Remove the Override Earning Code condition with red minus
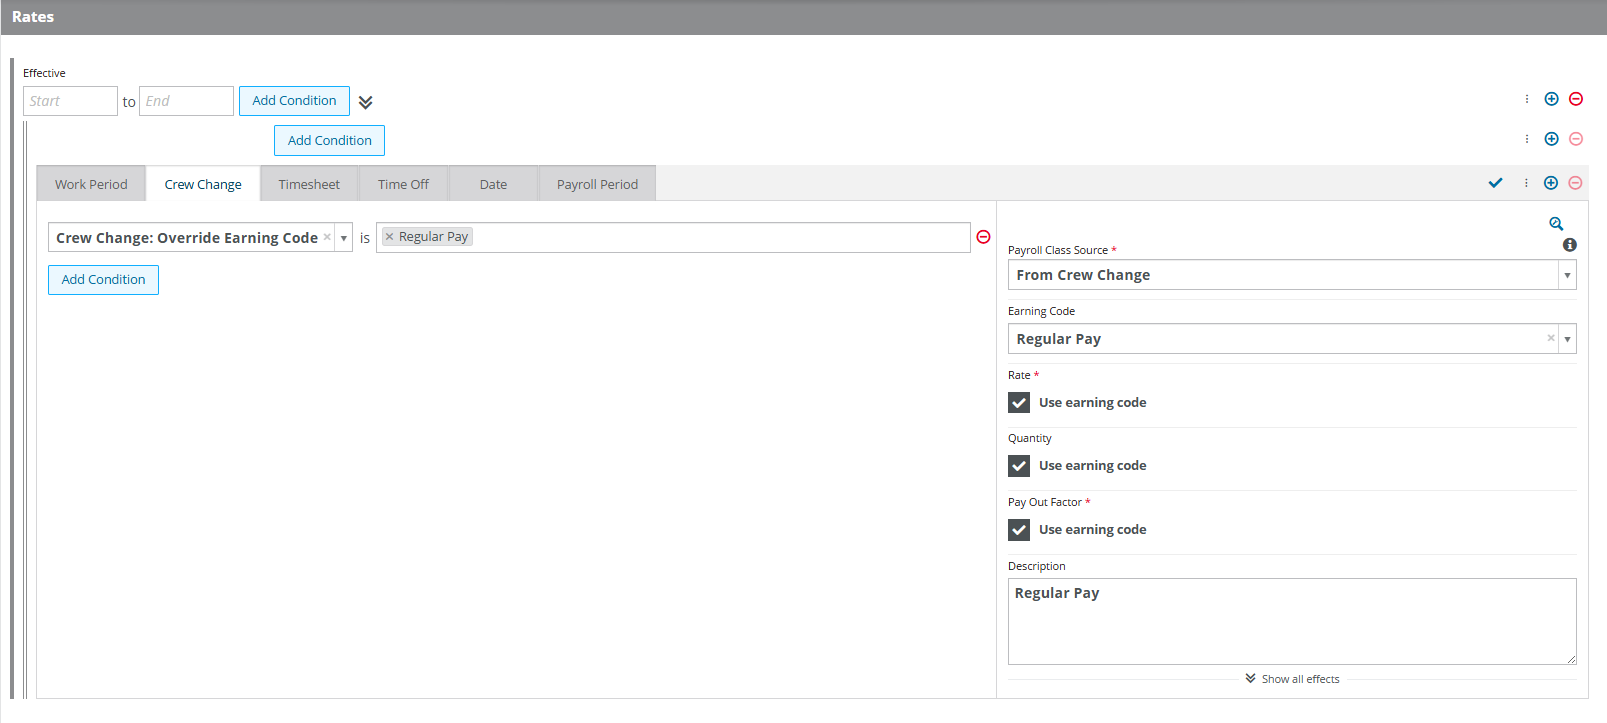The width and height of the screenshot is (1607, 723). 983,237
